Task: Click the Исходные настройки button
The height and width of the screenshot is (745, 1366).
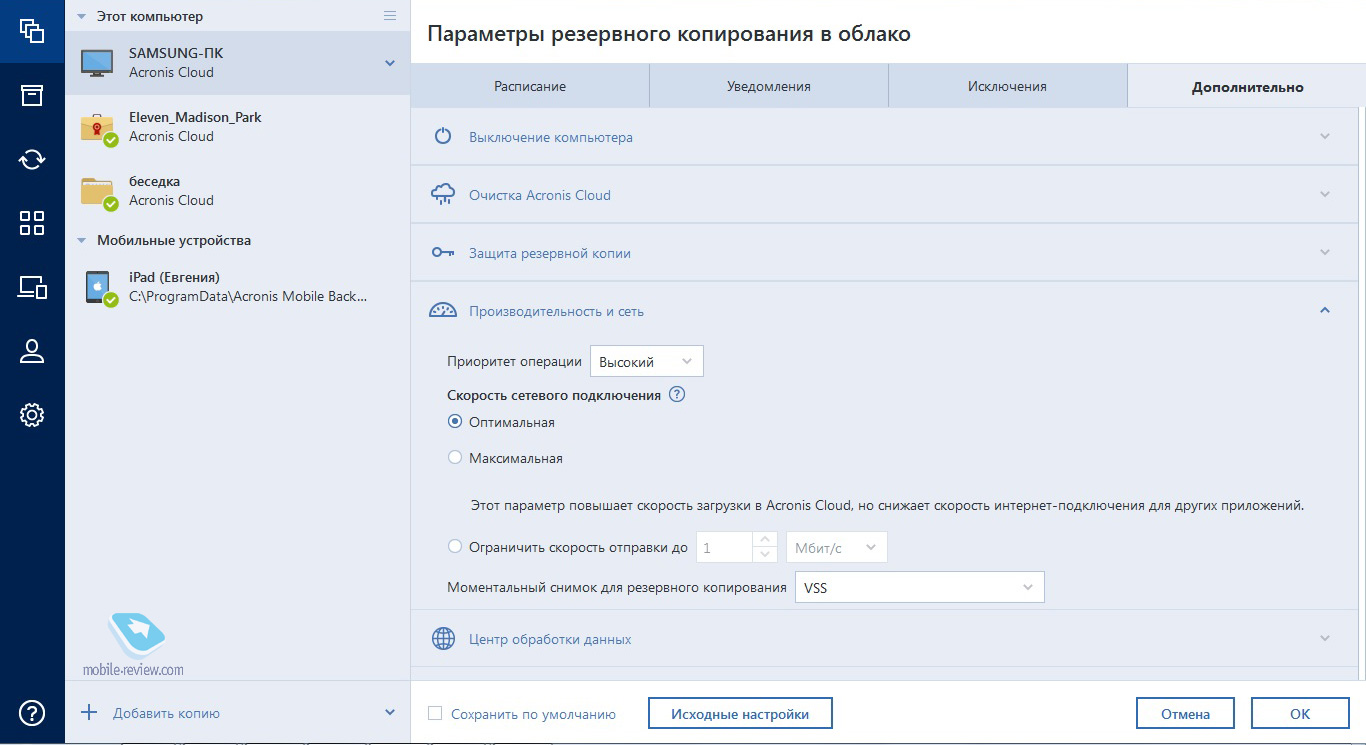Action: click(x=740, y=714)
